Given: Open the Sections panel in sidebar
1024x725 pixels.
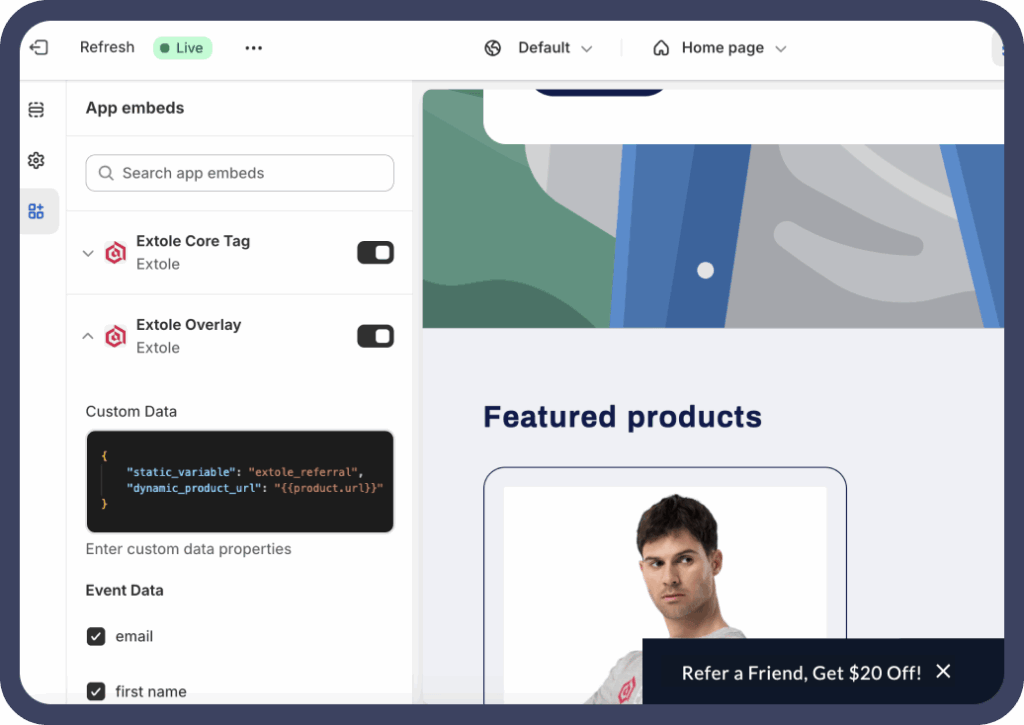Looking at the screenshot, I should (36, 109).
